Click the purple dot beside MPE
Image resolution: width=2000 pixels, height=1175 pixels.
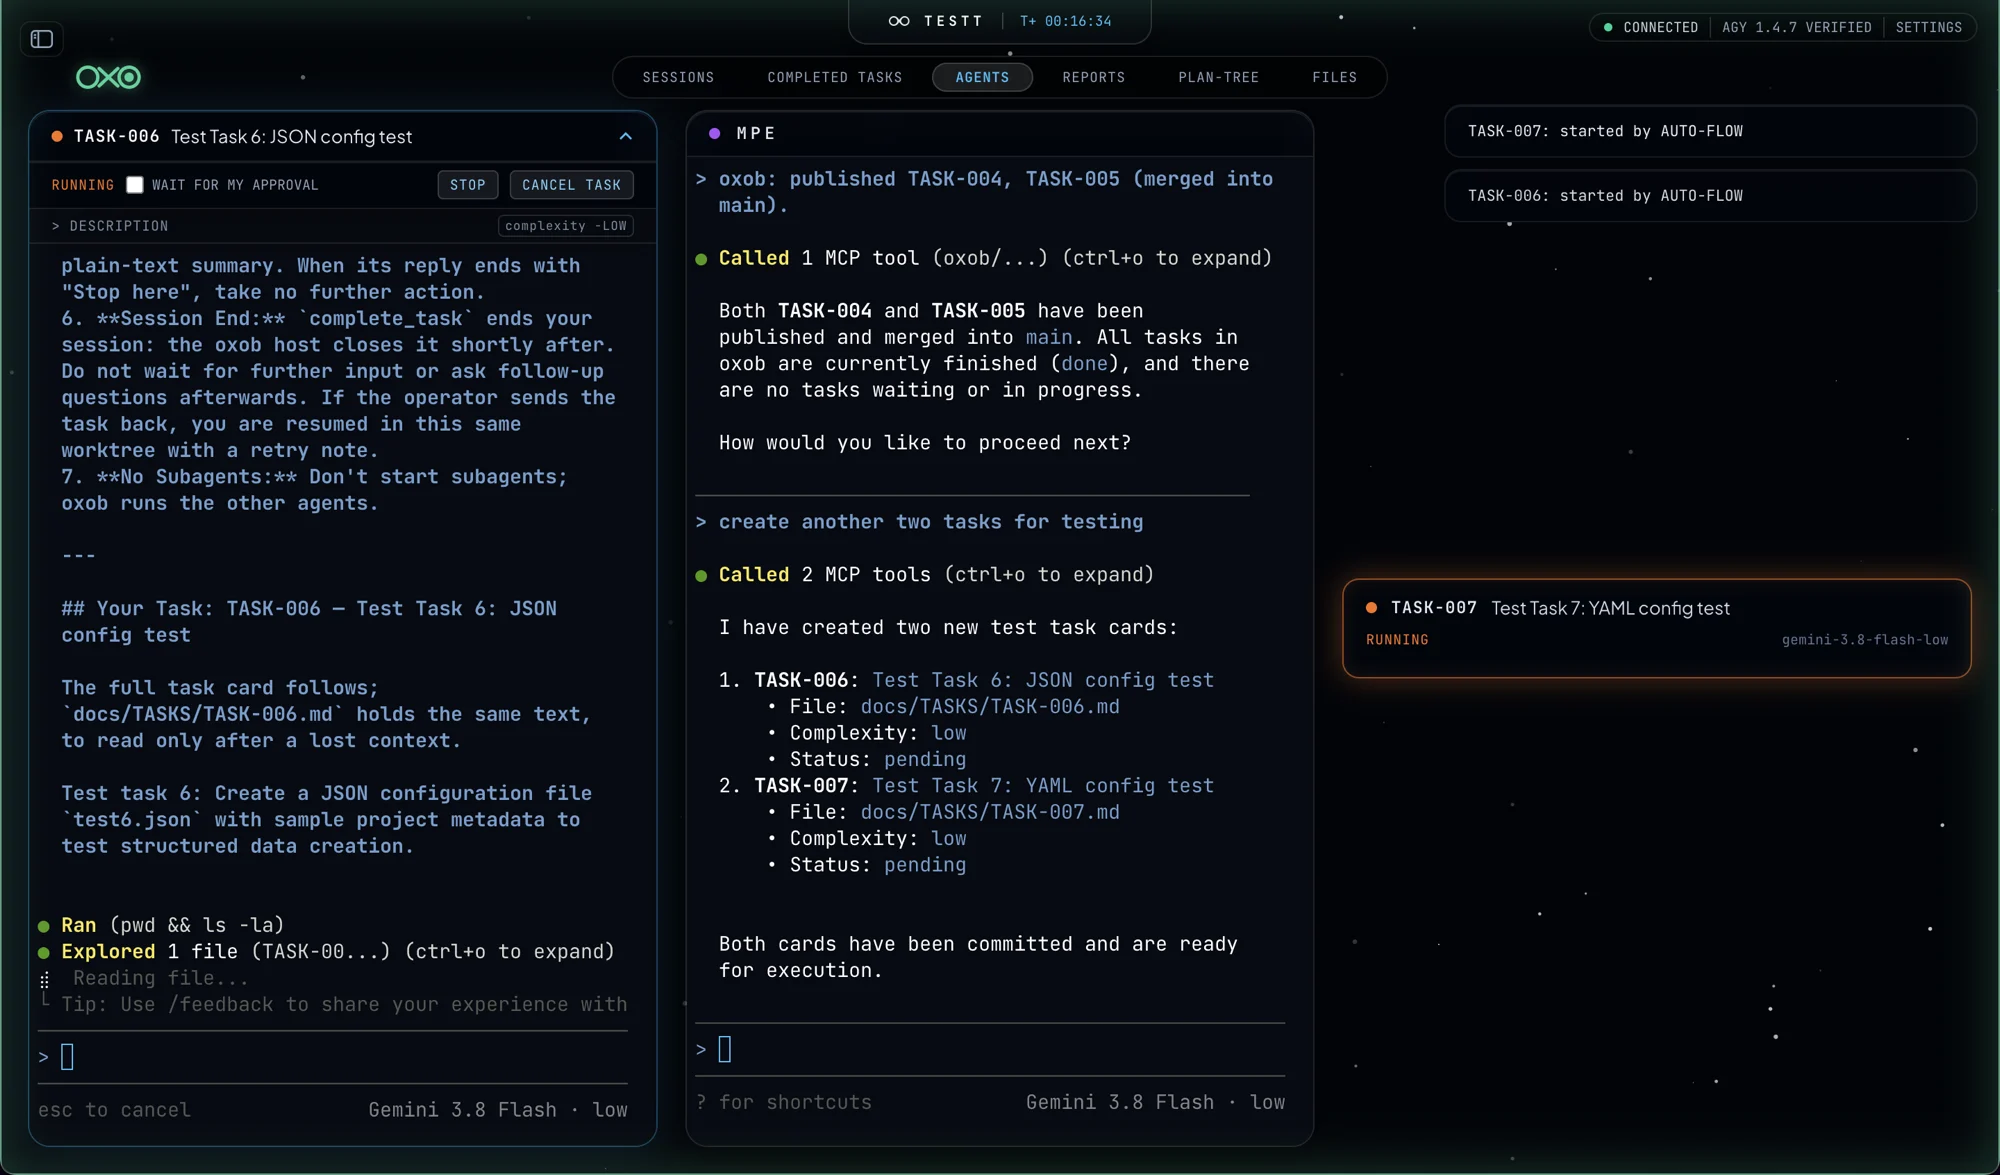(715, 133)
